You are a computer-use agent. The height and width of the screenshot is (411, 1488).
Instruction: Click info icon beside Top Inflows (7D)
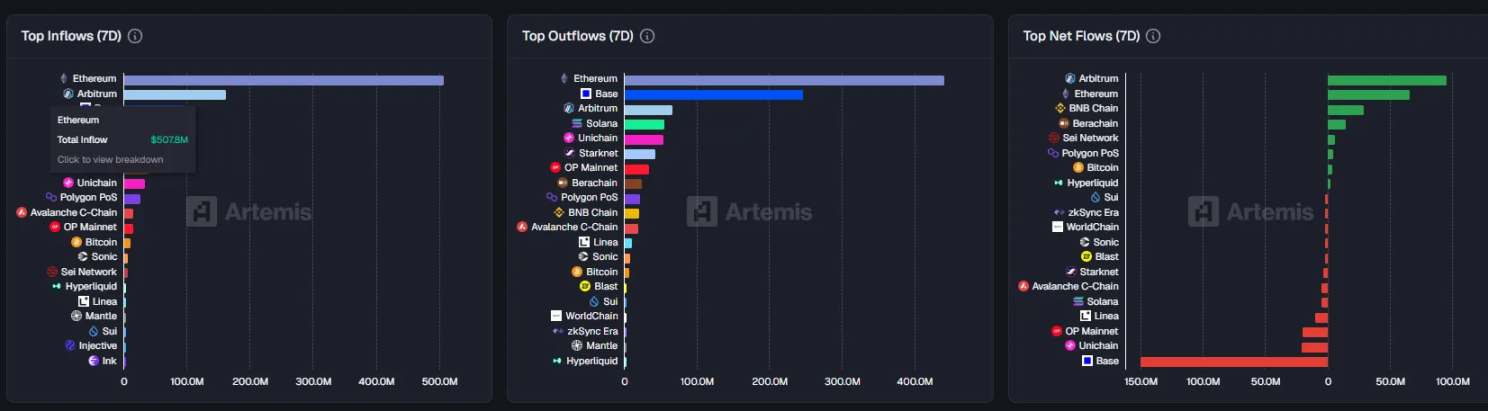(135, 36)
